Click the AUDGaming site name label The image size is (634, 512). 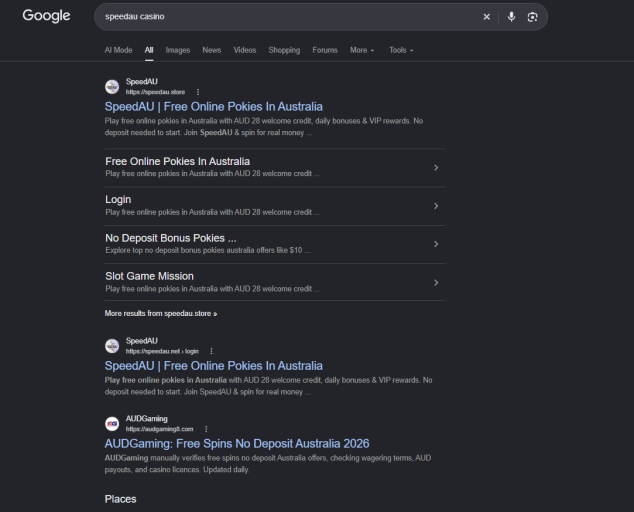[146, 419]
